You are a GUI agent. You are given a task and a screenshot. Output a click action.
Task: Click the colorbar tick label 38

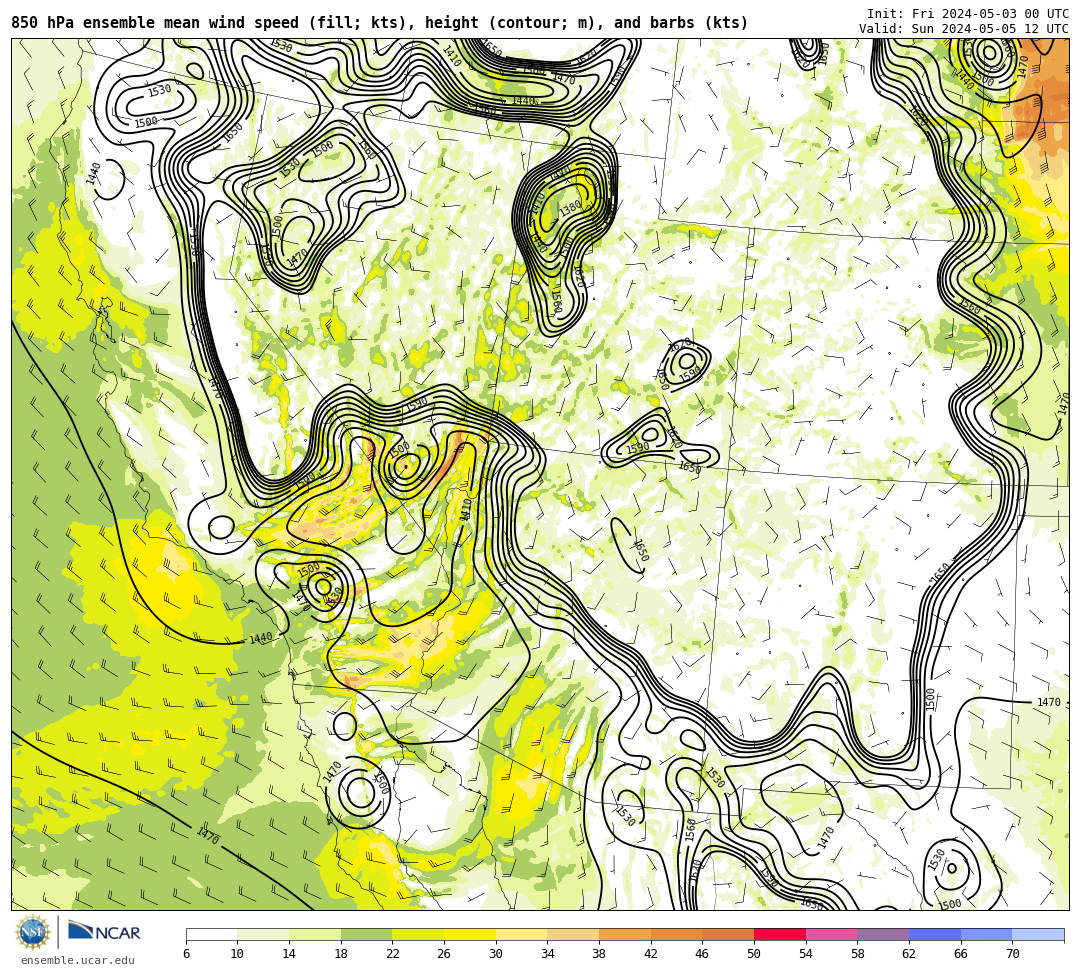click(599, 954)
